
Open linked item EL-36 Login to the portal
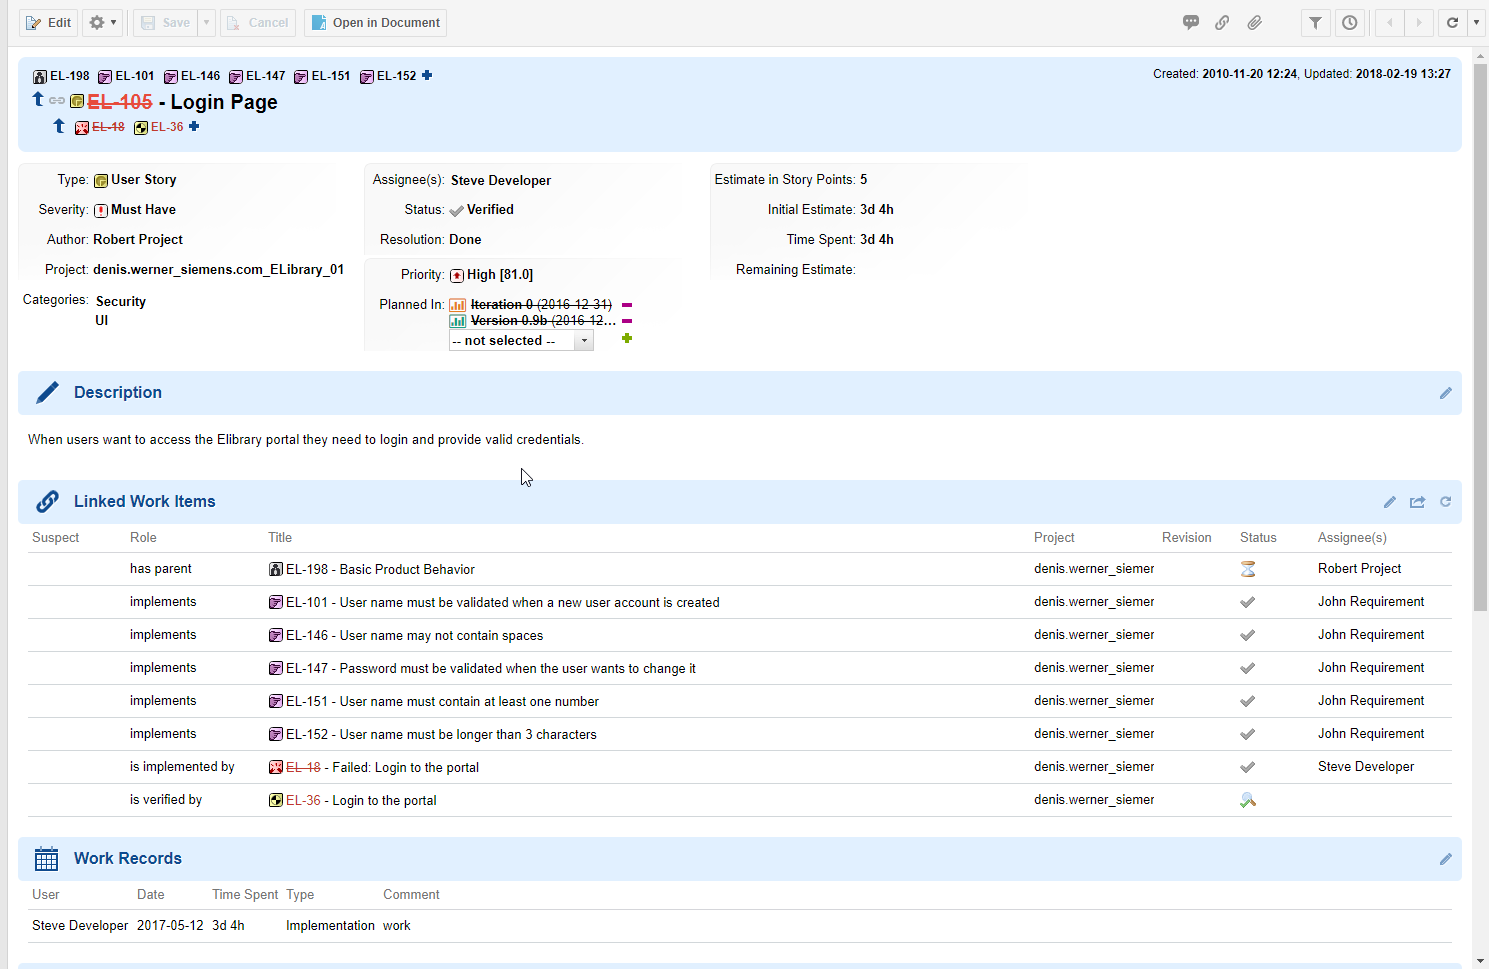(x=361, y=800)
